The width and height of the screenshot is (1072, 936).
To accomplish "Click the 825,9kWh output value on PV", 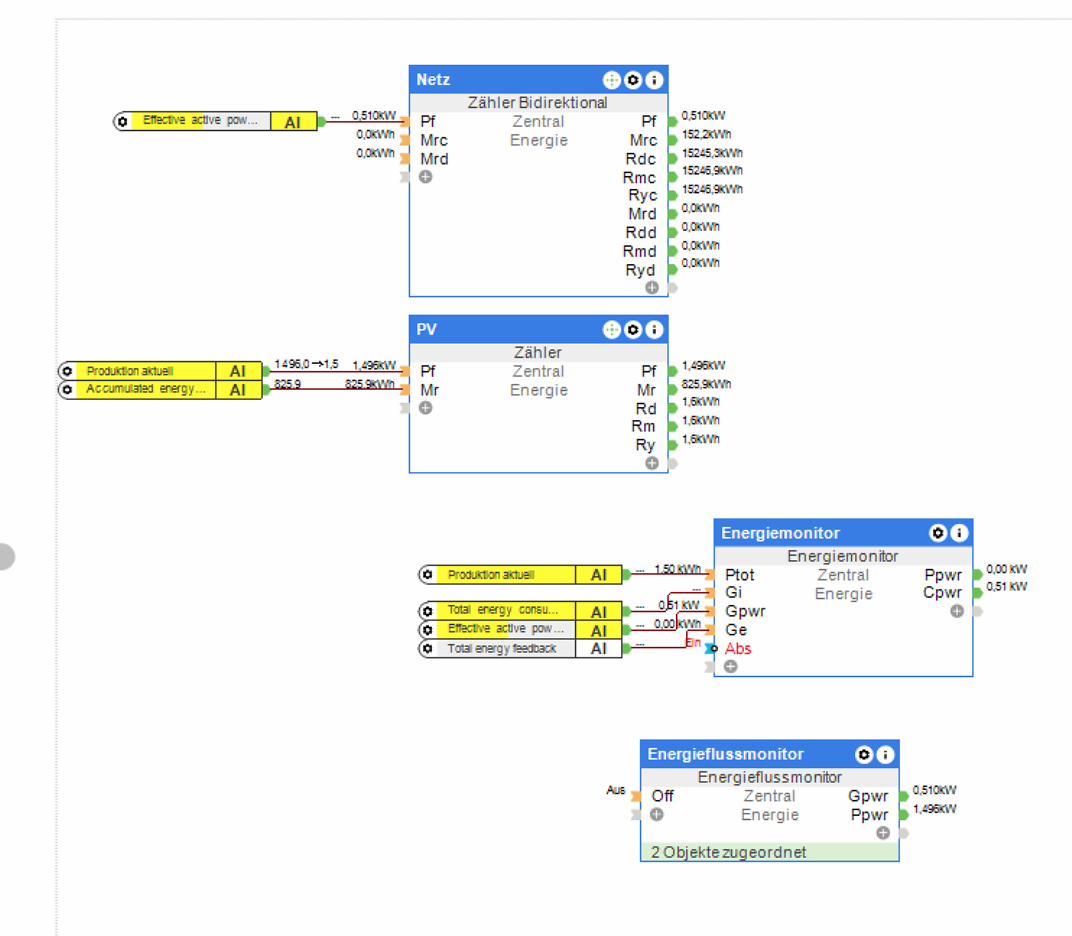I will pyautogui.click(x=706, y=384).
